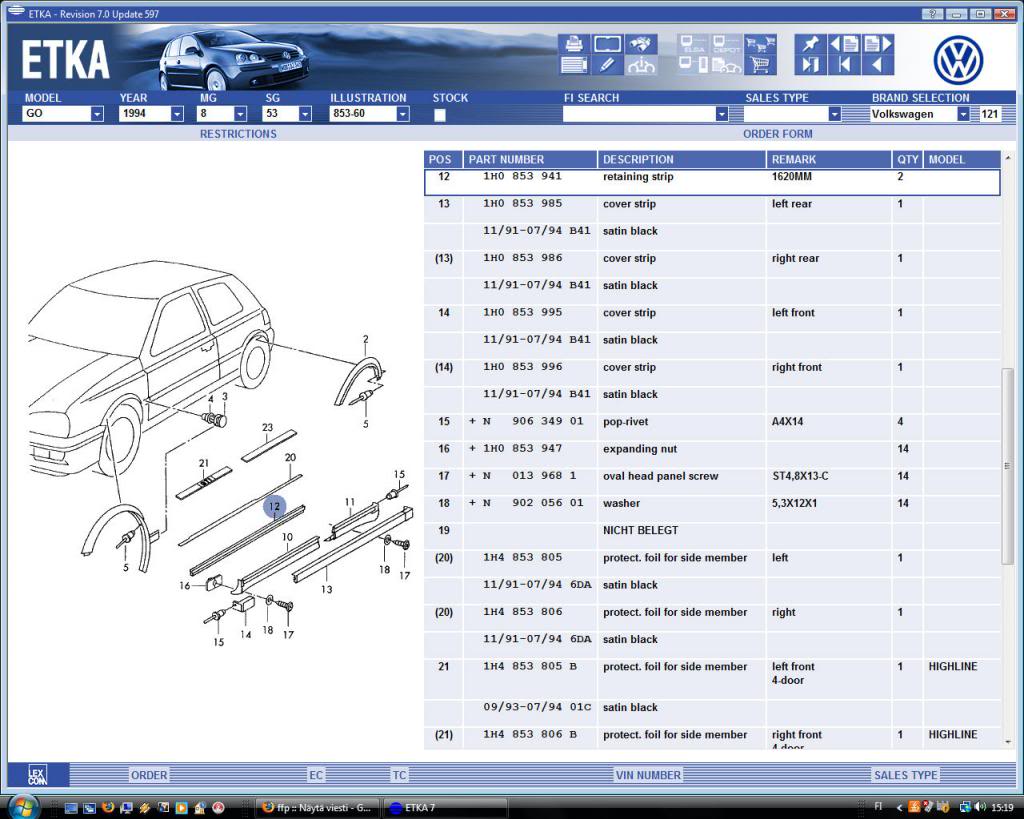Click callout 23 in the illustration
Image resolution: width=1024 pixels, height=819 pixels.
coord(267,428)
